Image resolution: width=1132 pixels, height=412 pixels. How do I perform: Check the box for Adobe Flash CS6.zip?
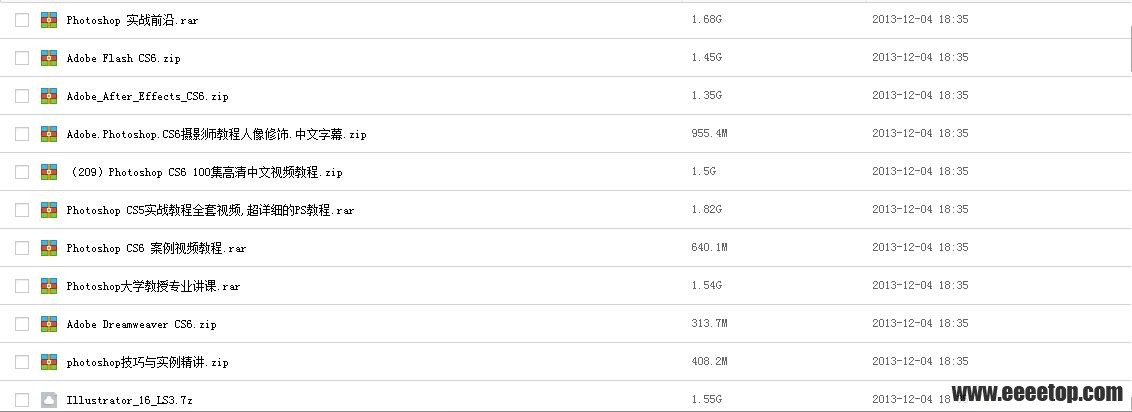click(x=22, y=58)
